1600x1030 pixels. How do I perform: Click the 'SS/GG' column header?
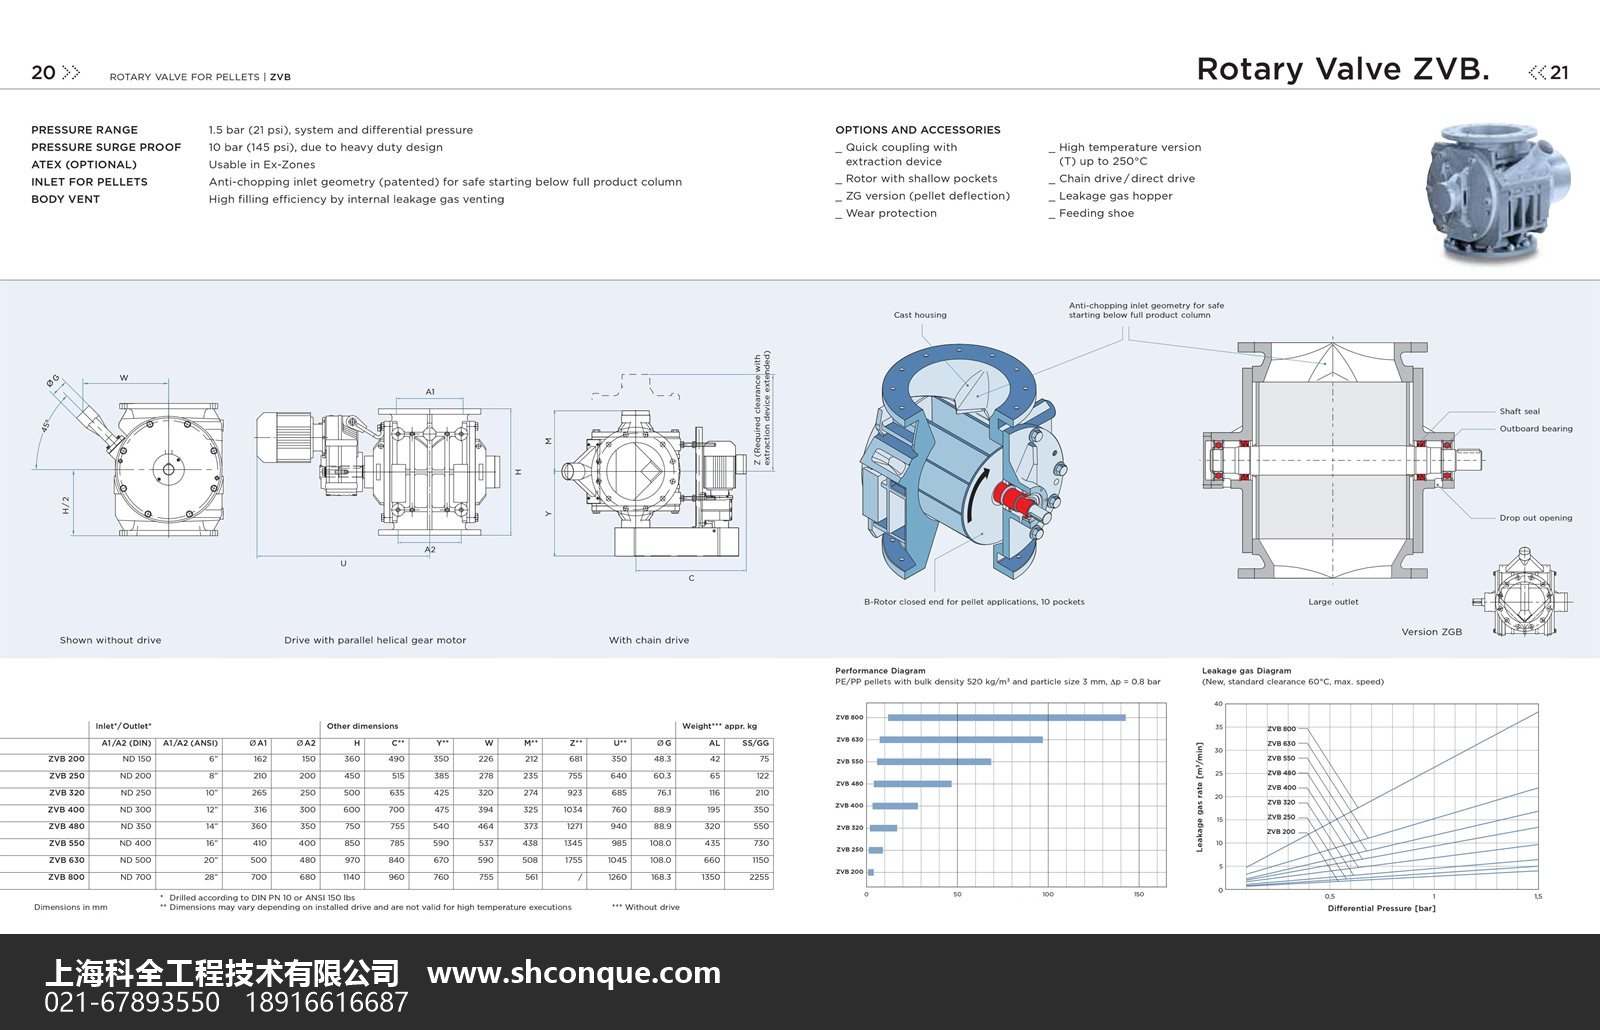coord(756,743)
